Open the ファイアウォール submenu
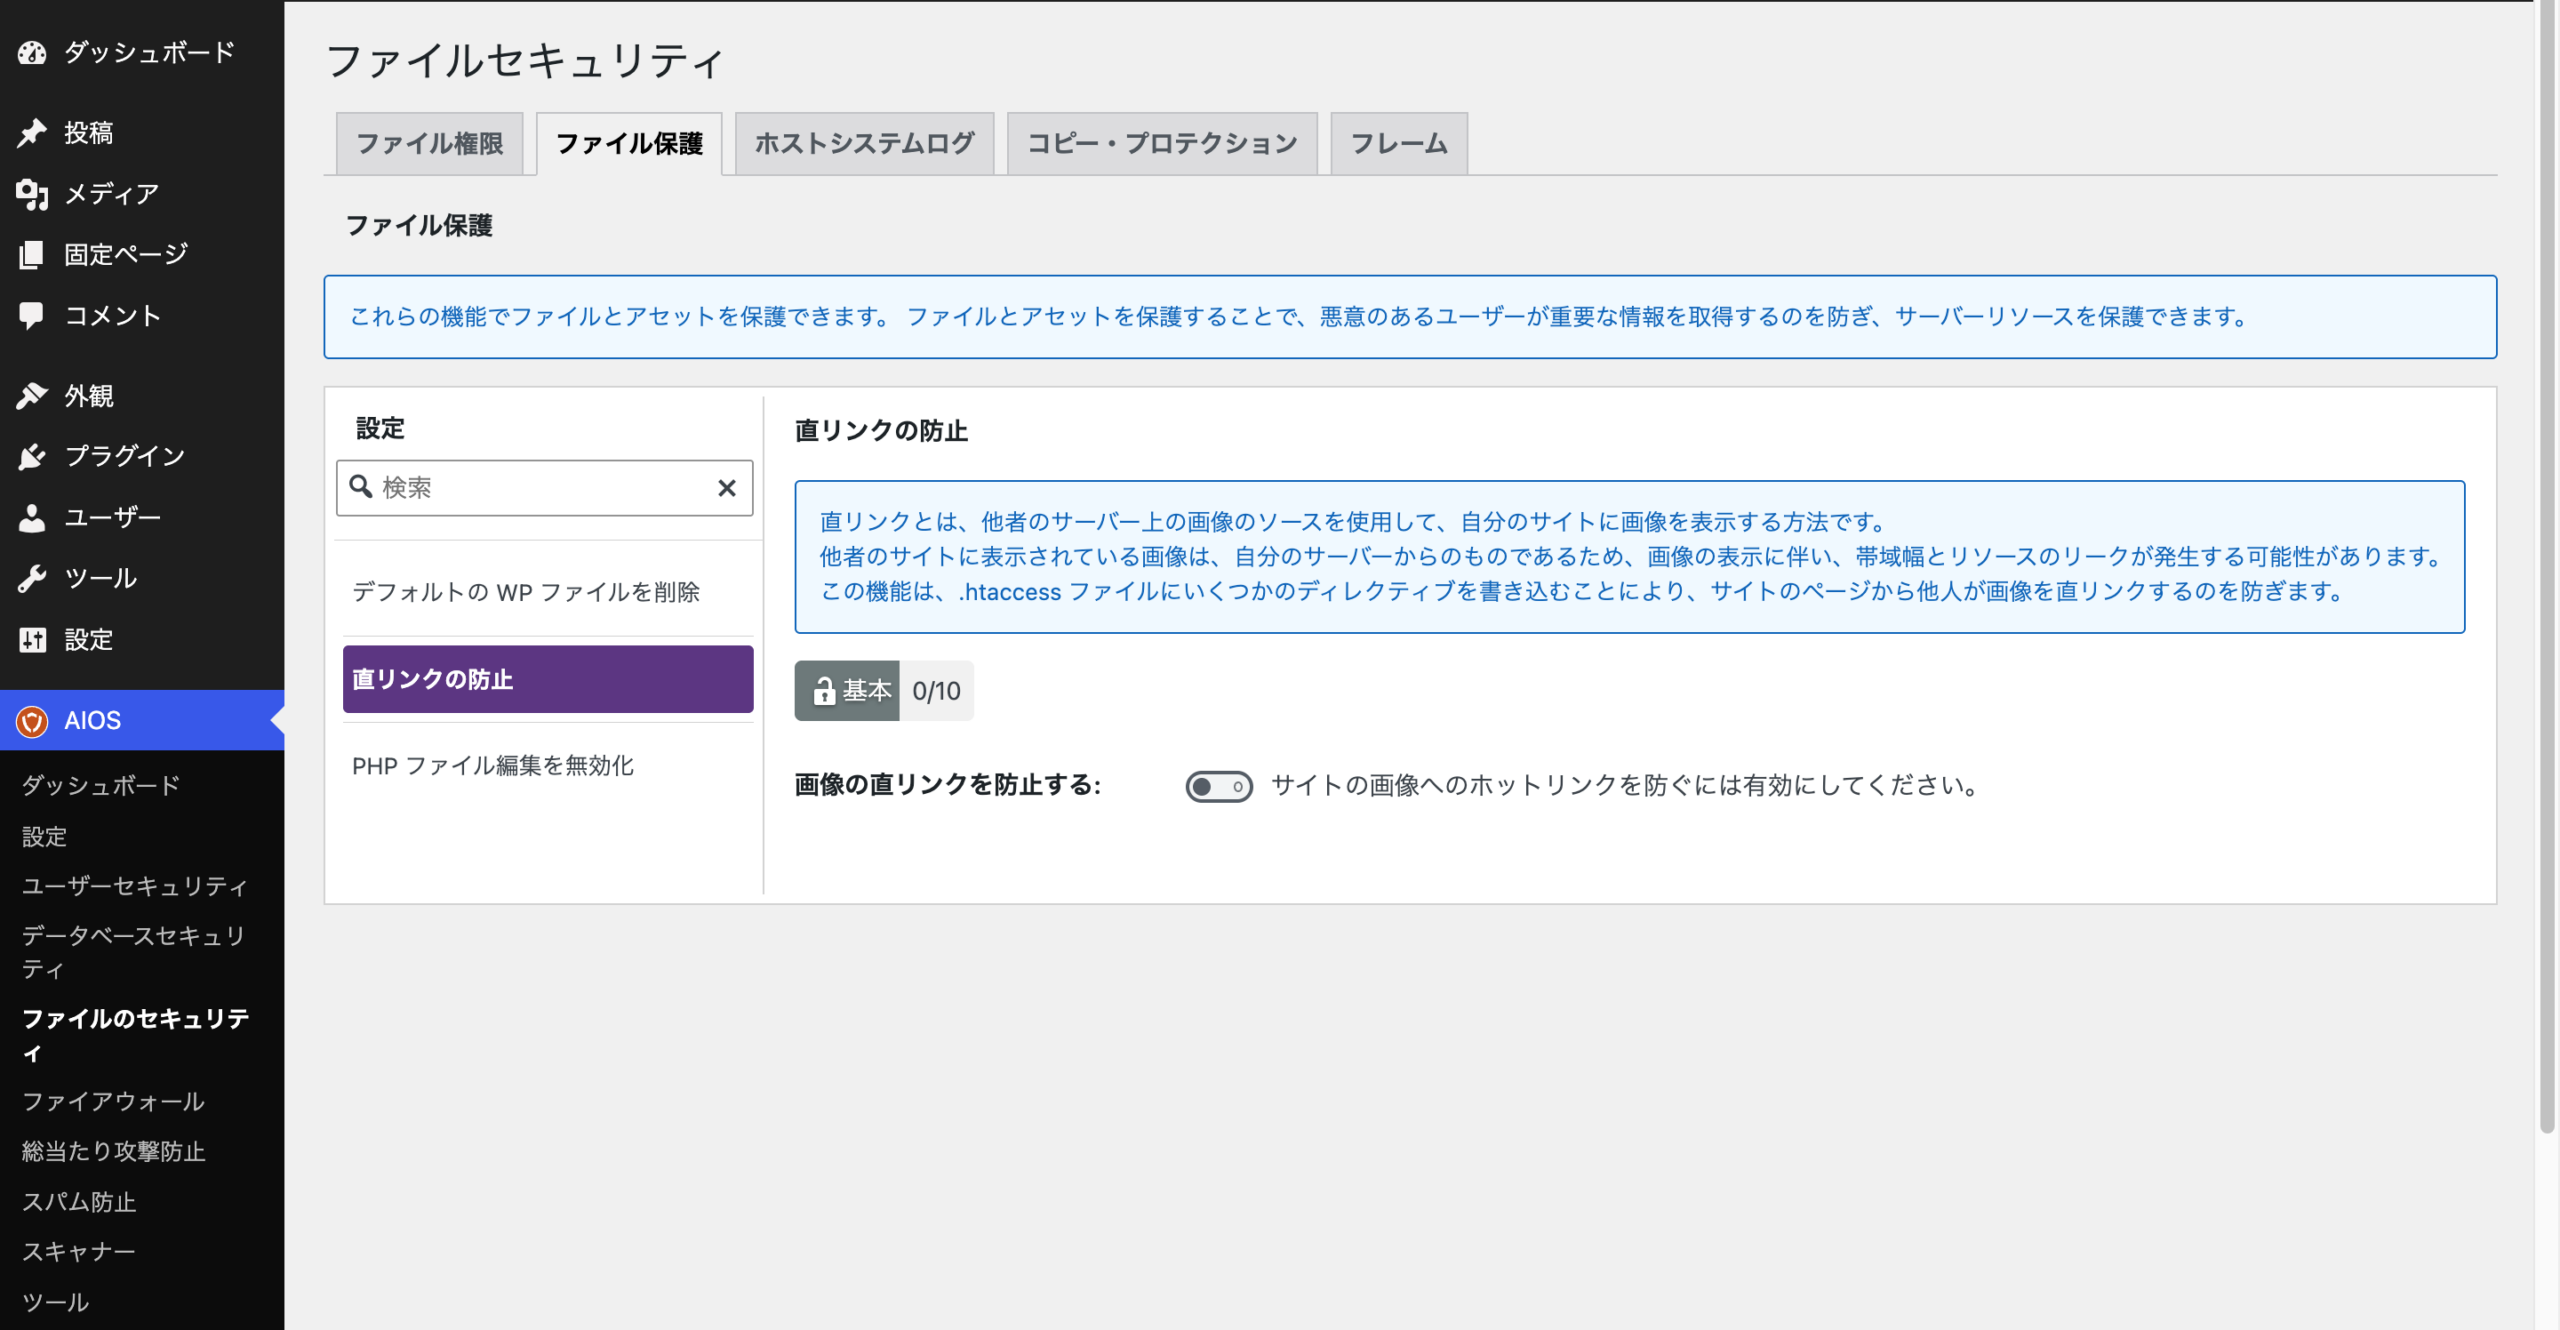This screenshot has width=2560, height=1330. (x=113, y=1102)
